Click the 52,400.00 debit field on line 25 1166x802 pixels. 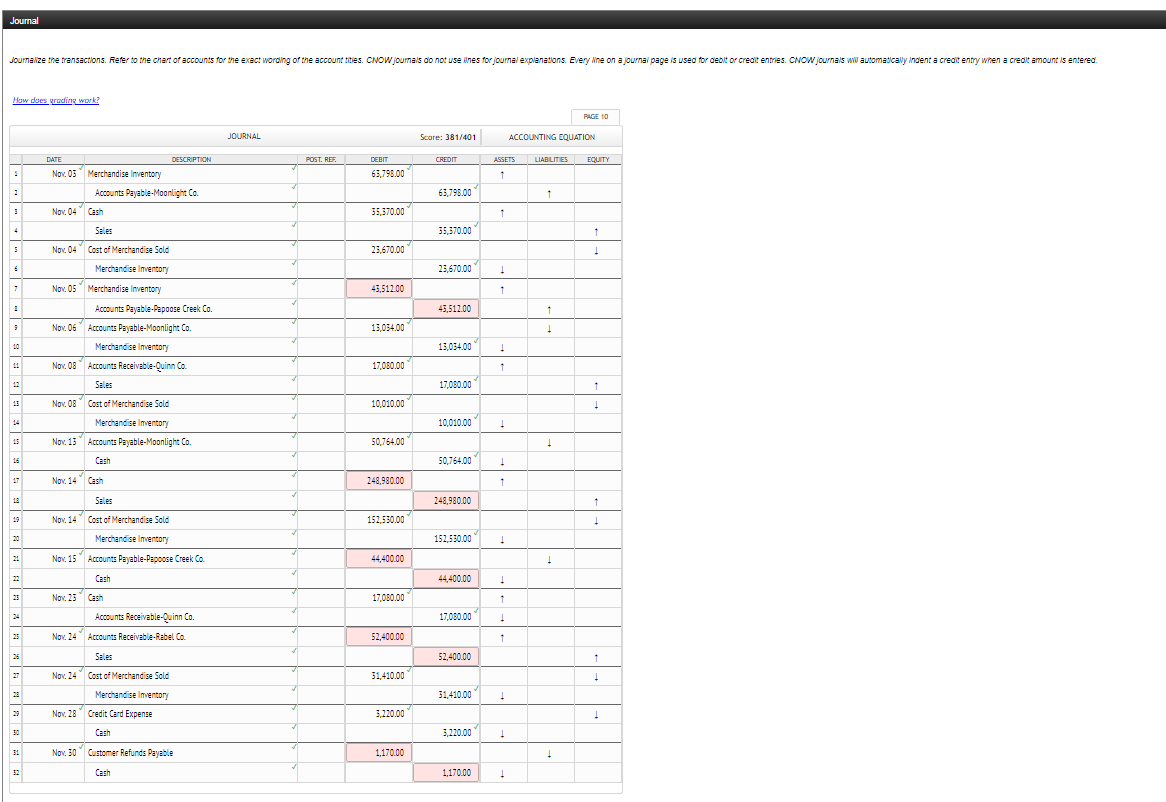379,637
